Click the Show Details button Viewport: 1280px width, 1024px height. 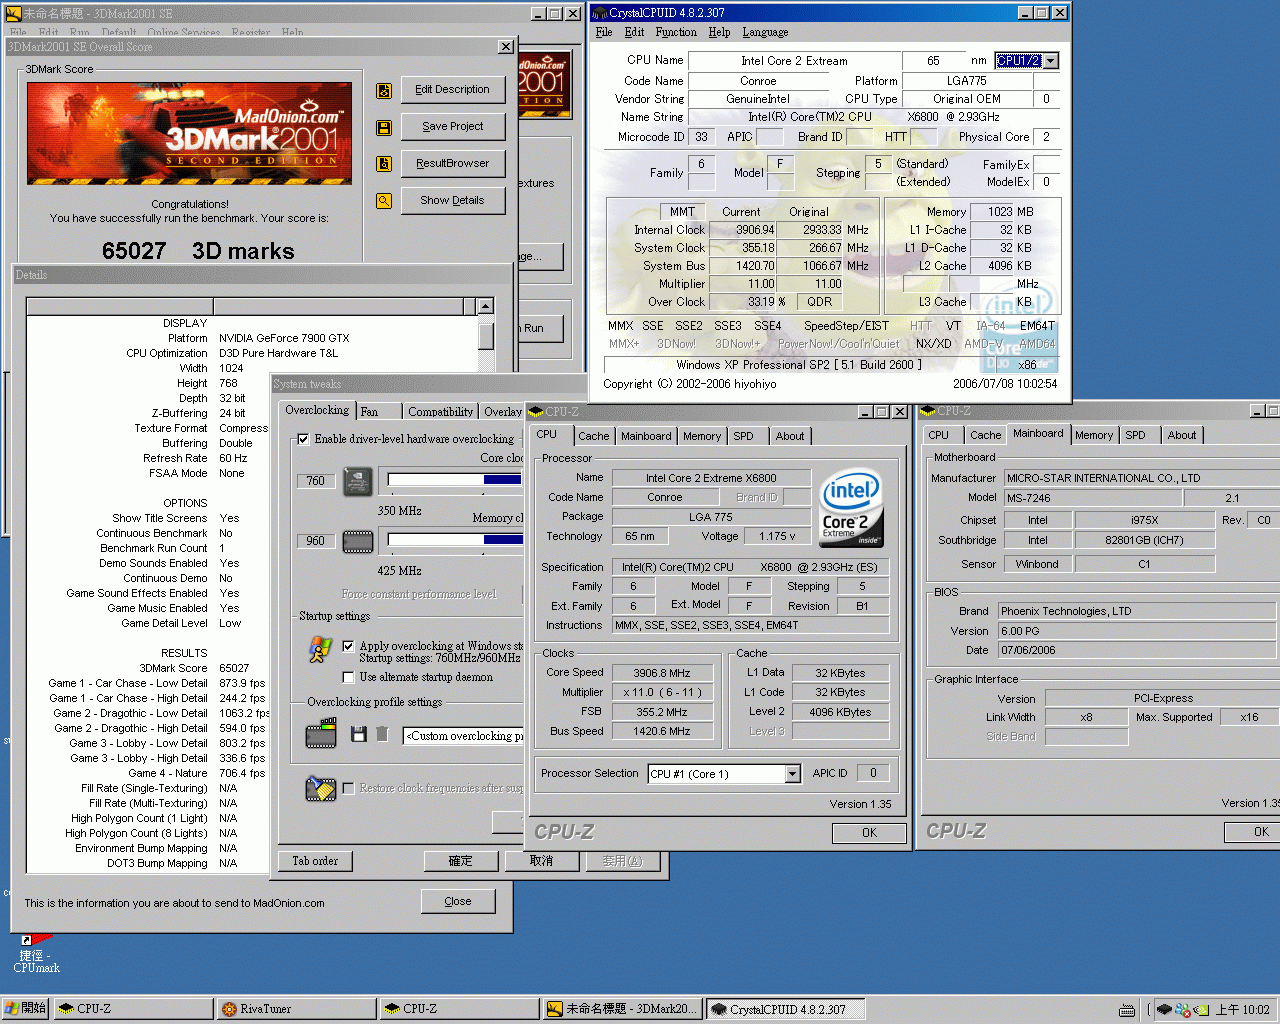pos(453,201)
